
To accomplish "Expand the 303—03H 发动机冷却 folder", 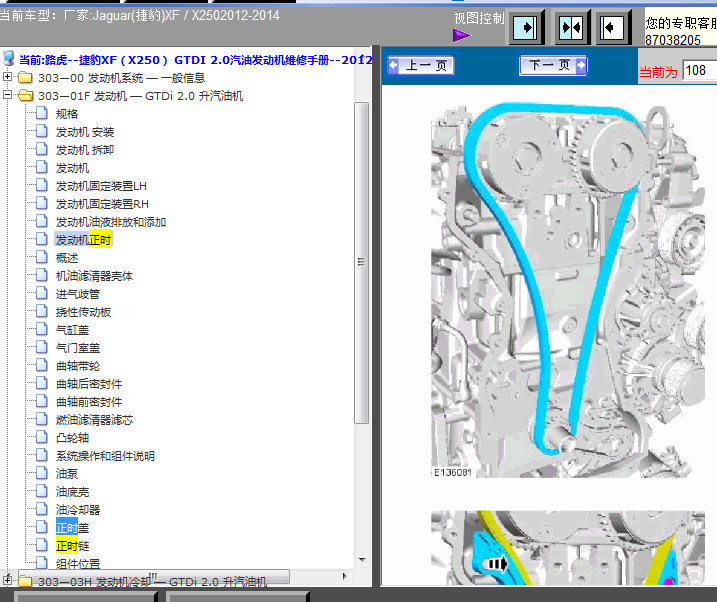I will coord(7,580).
